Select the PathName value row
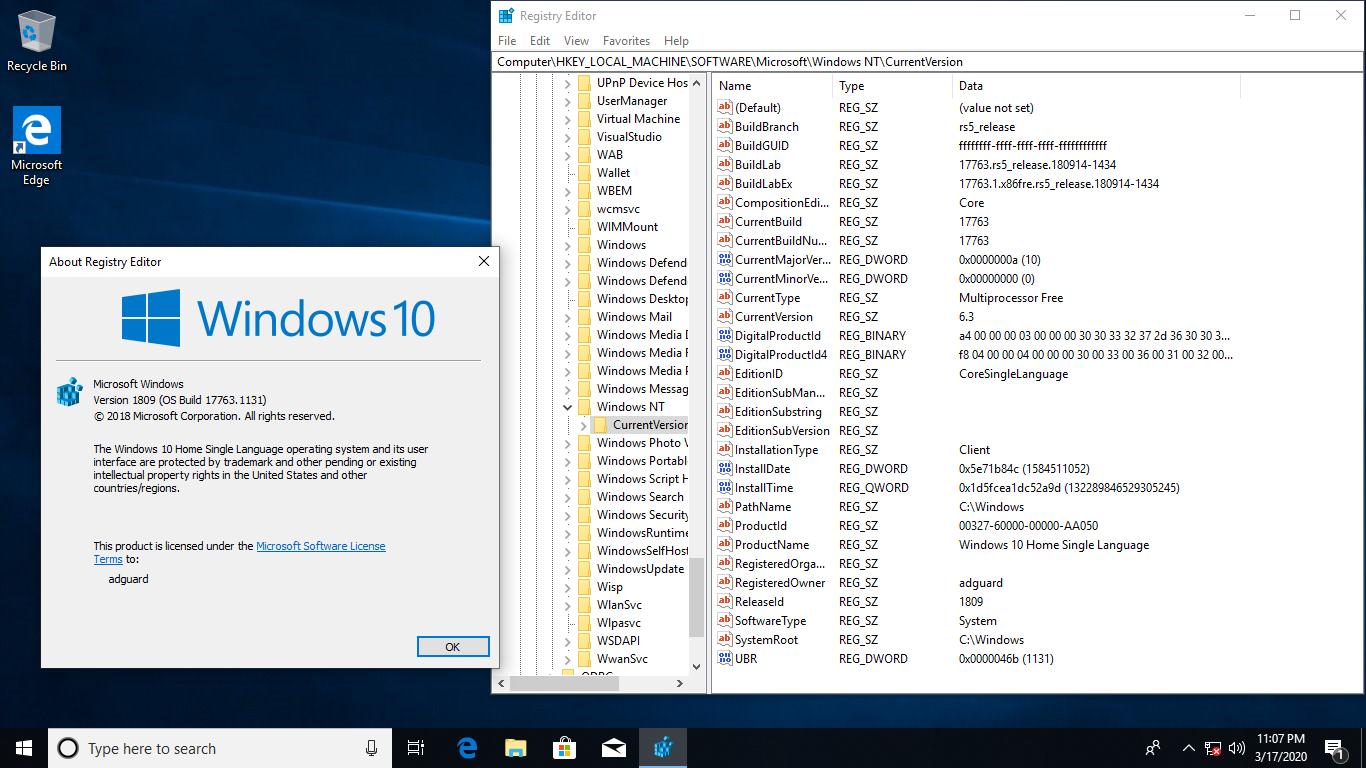 coord(1037,507)
